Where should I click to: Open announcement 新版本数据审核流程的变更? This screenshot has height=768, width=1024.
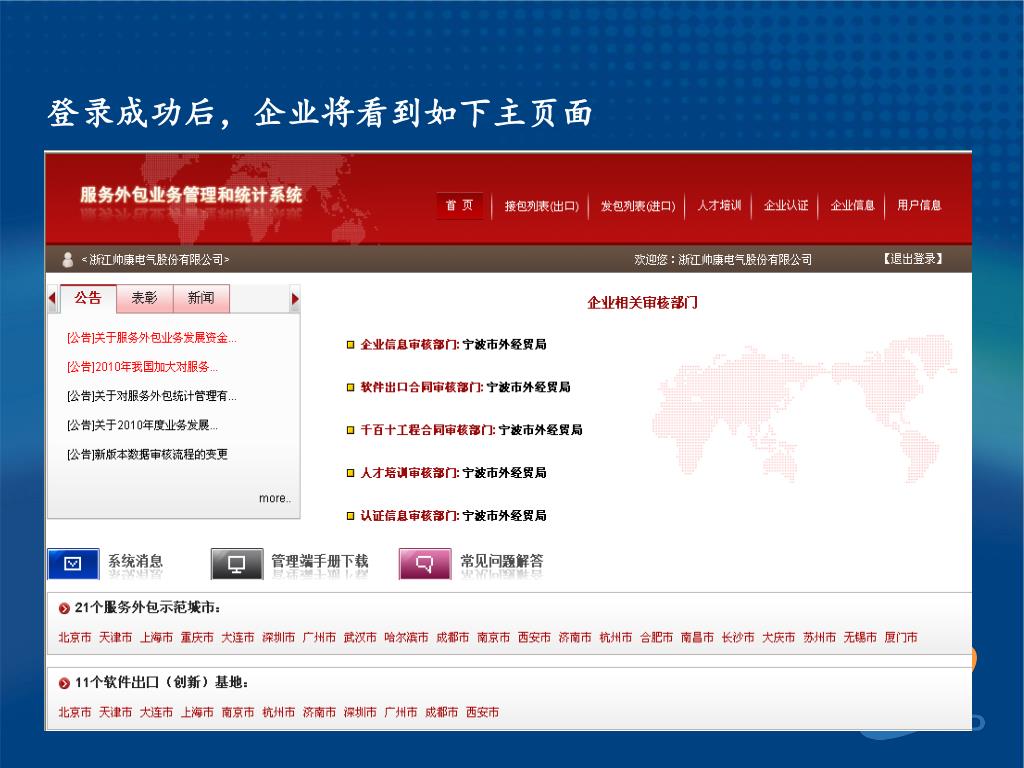(x=147, y=455)
